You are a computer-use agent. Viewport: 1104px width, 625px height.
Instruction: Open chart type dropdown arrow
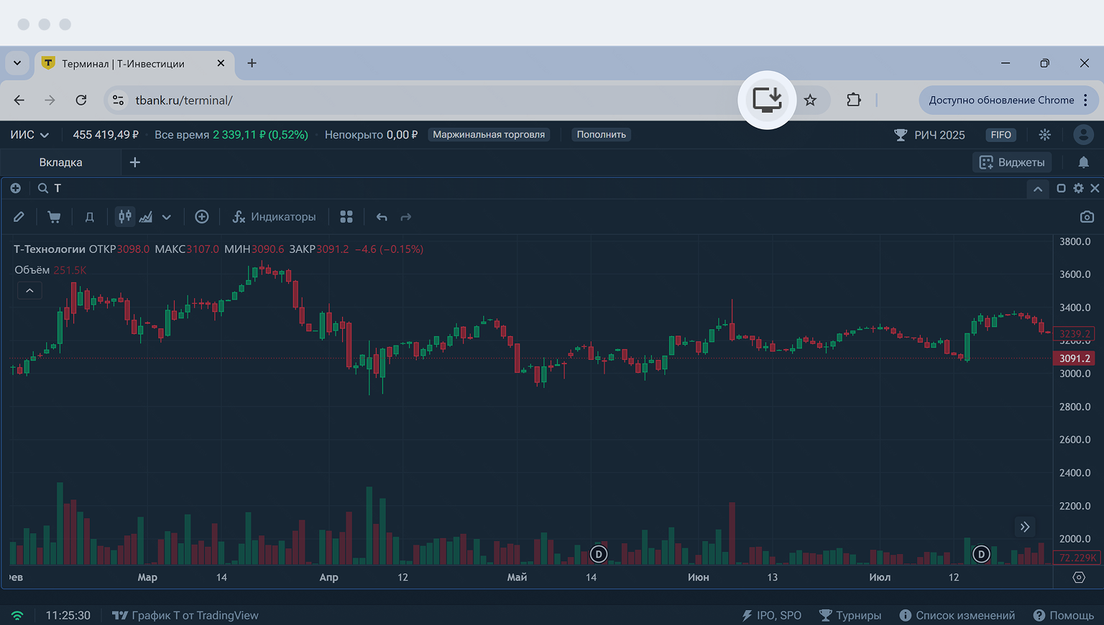167,217
